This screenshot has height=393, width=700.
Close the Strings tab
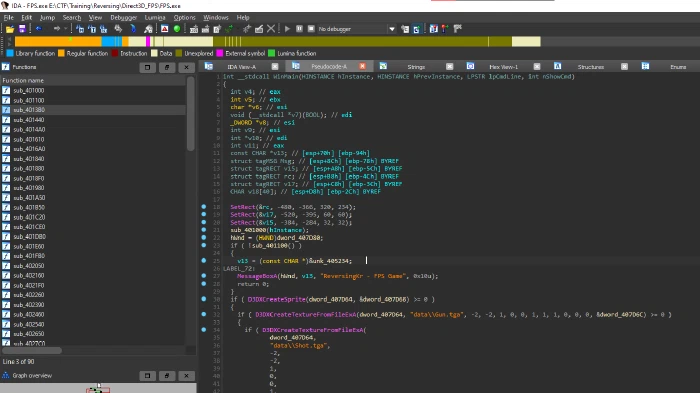pyautogui.click(x=450, y=67)
